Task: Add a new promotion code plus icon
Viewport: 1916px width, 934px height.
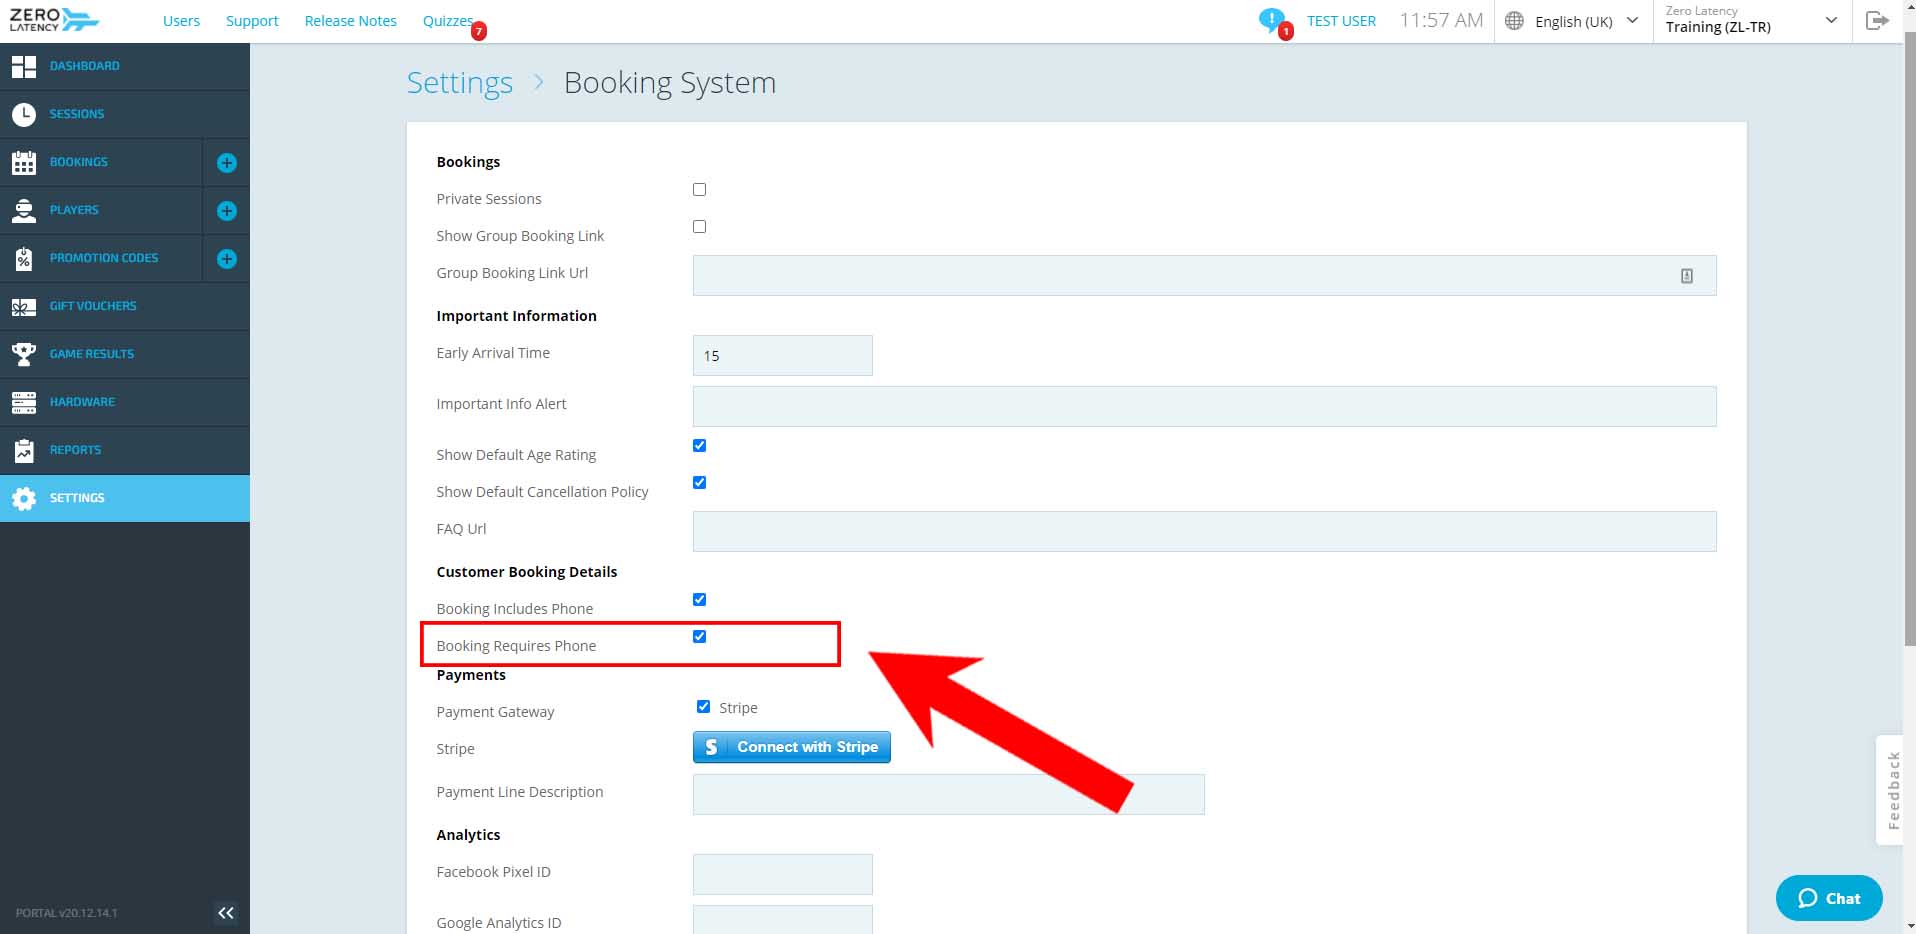Action: pyautogui.click(x=227, y=259)
